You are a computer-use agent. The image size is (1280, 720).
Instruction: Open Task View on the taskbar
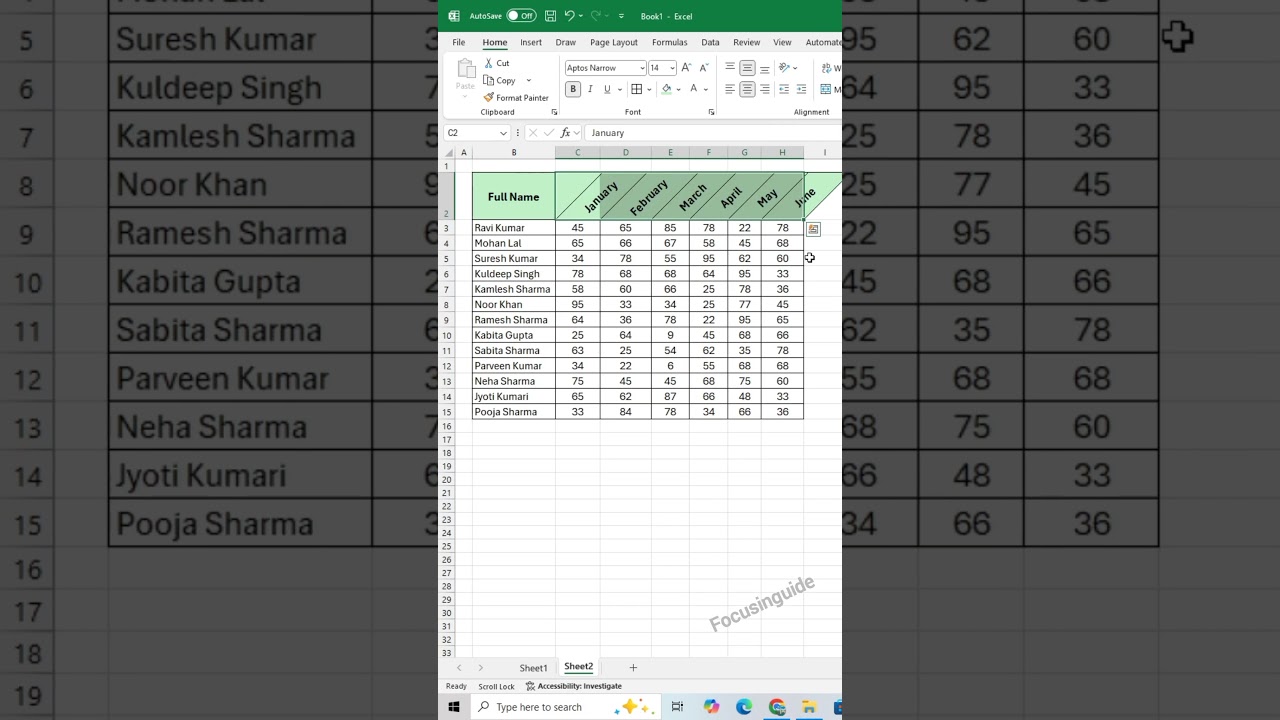pos(677,707)
